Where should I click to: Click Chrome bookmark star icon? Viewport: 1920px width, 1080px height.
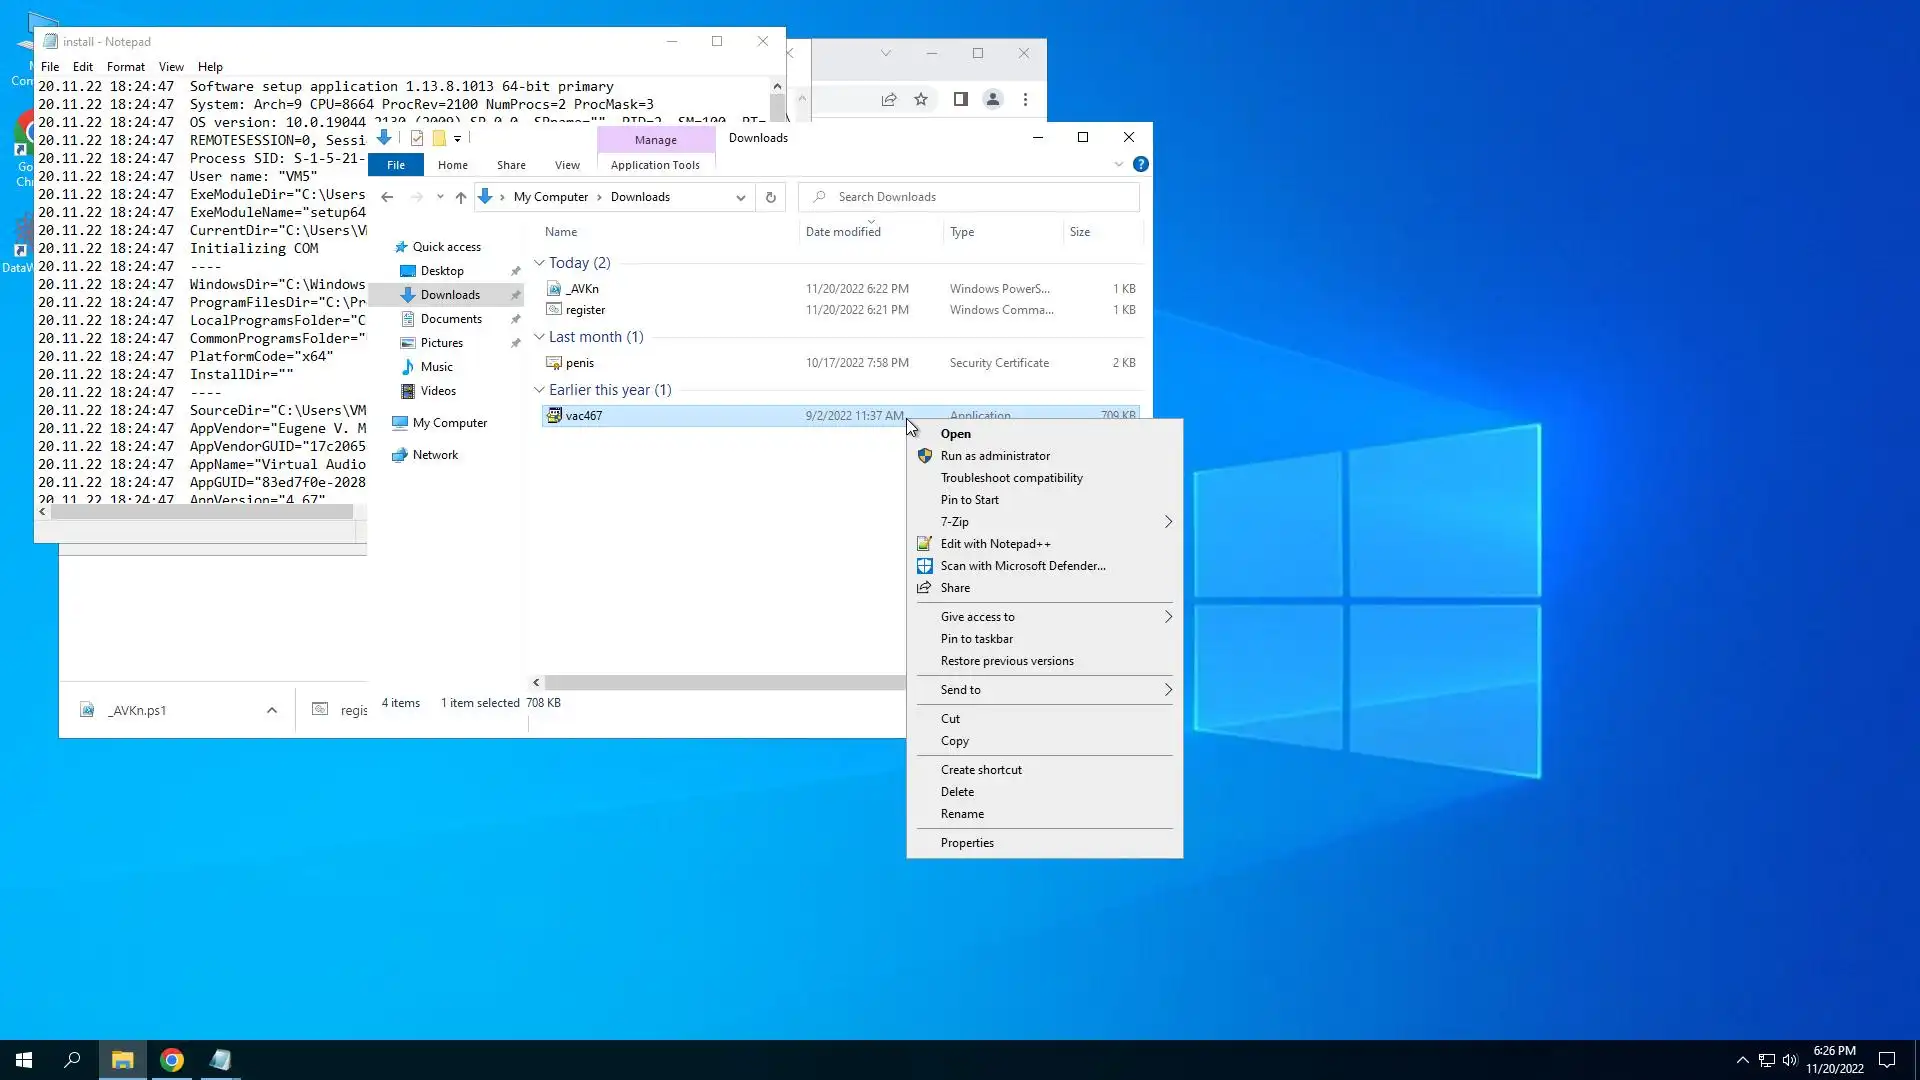[921, 99]
